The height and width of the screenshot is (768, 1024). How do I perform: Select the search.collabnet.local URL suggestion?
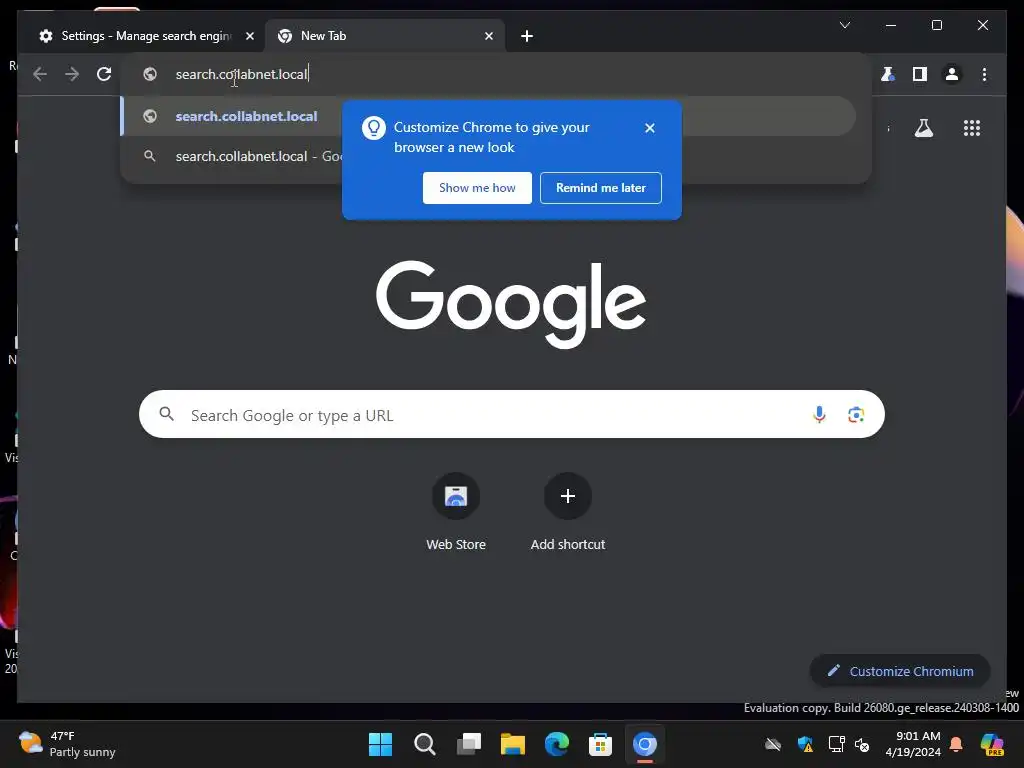point(488,116)
